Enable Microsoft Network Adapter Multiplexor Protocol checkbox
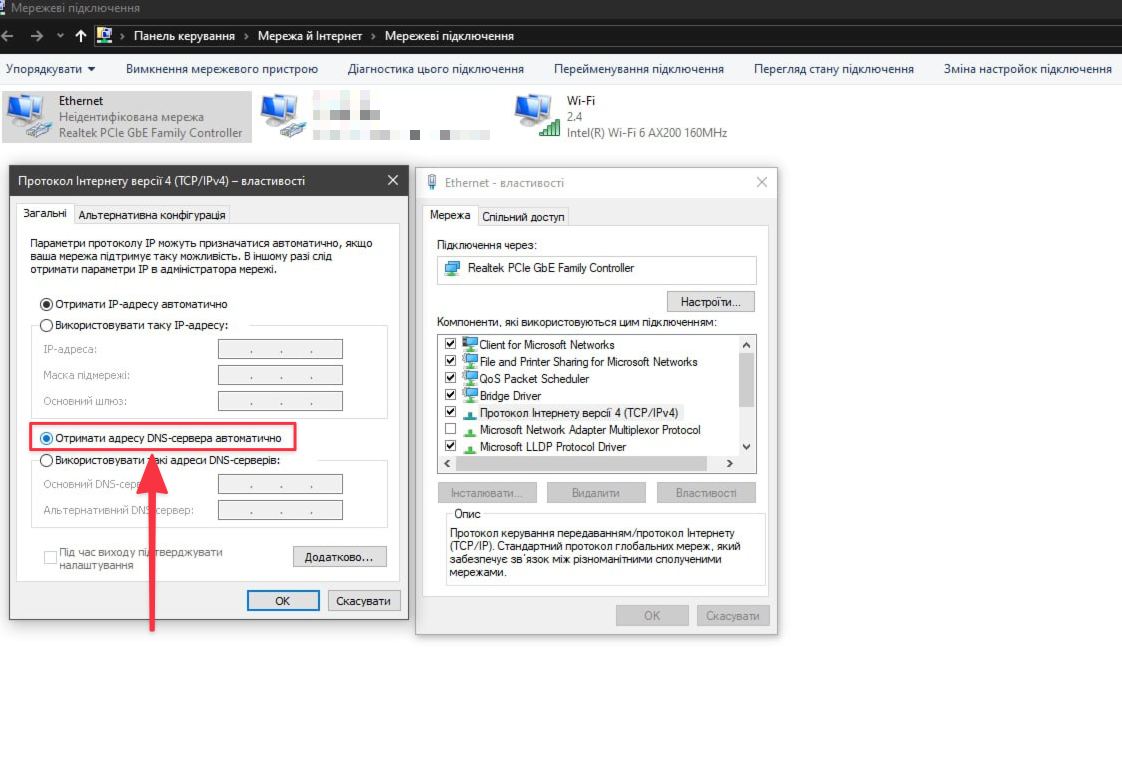Screen dimensions: 1122x784 [x=450, y=430]
